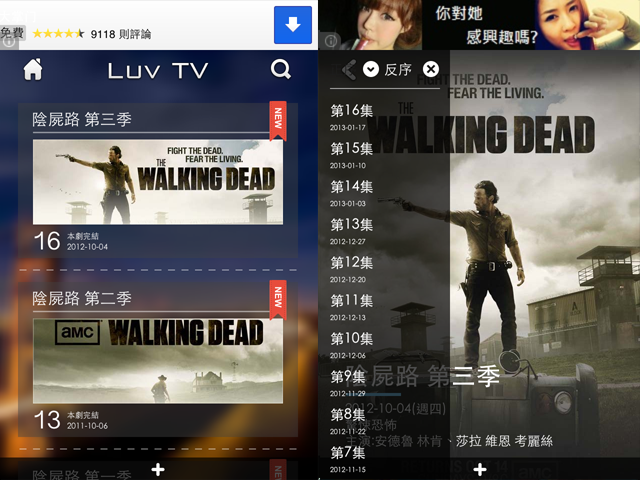Play episode 第14集
Screen dimensions: 640x480
point(351,187)
